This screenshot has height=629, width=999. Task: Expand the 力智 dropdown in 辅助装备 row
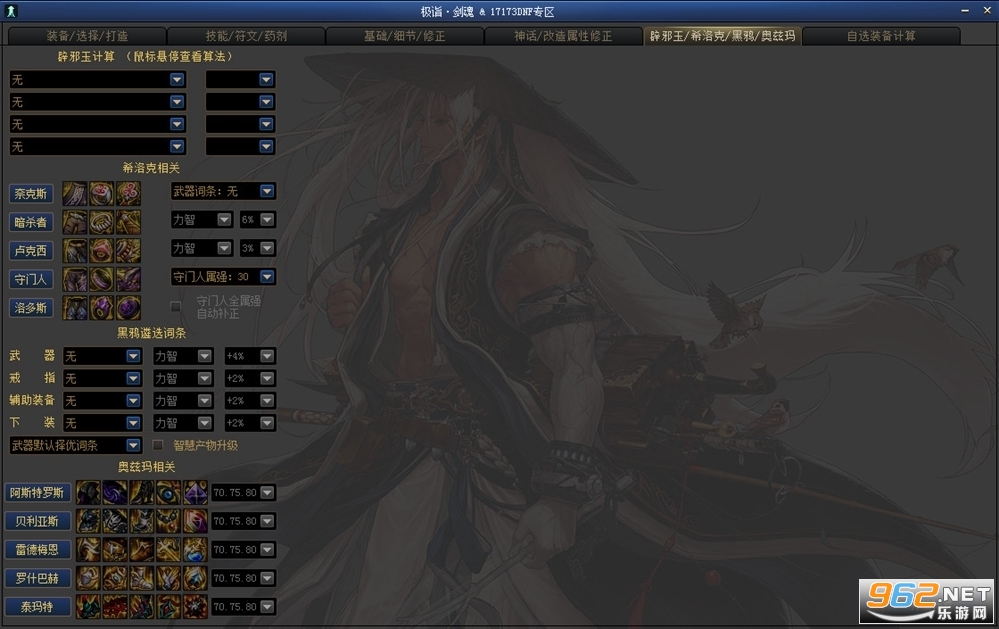tap(183, 400)
